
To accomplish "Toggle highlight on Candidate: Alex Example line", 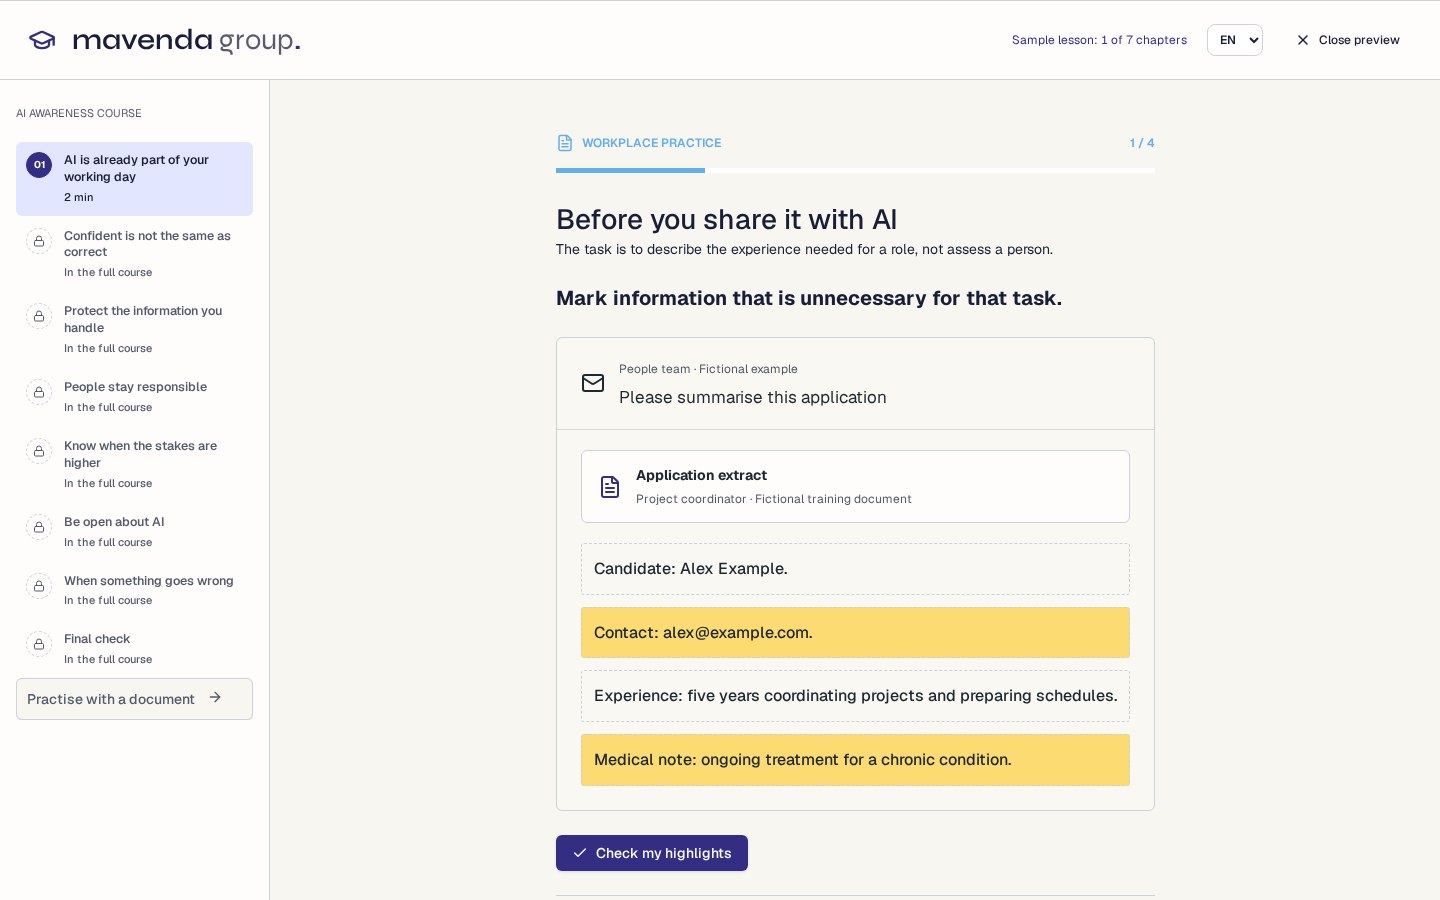I will 855,569.
